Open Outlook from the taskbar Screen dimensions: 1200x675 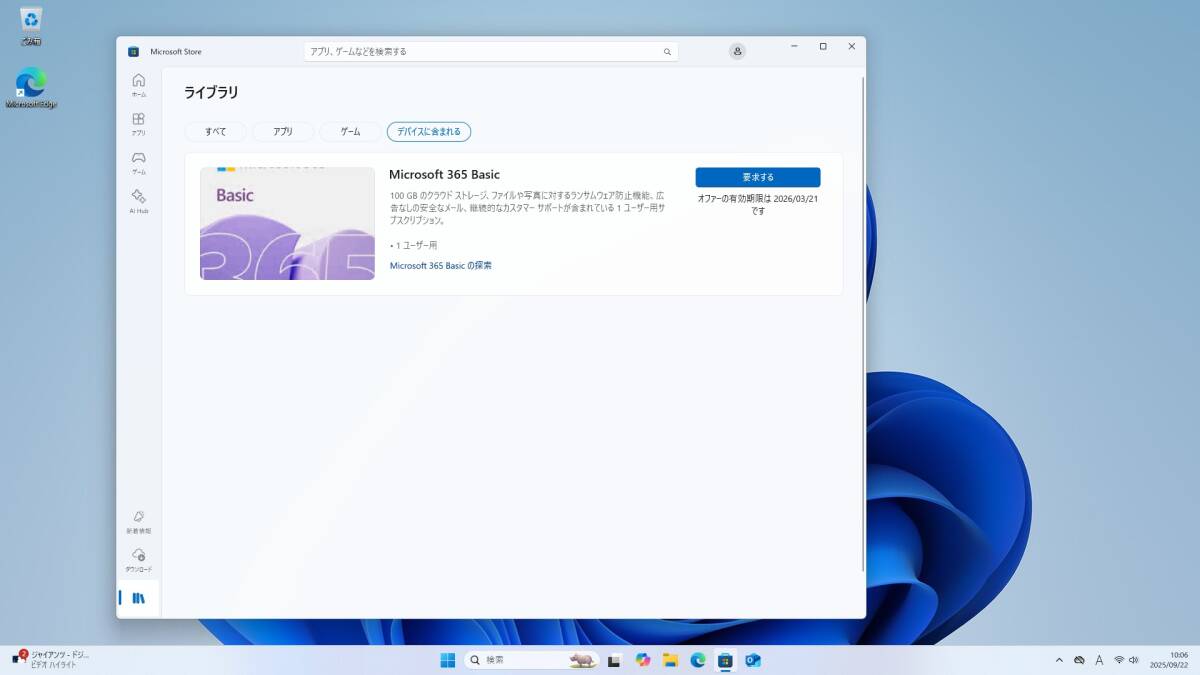[752, 660]
